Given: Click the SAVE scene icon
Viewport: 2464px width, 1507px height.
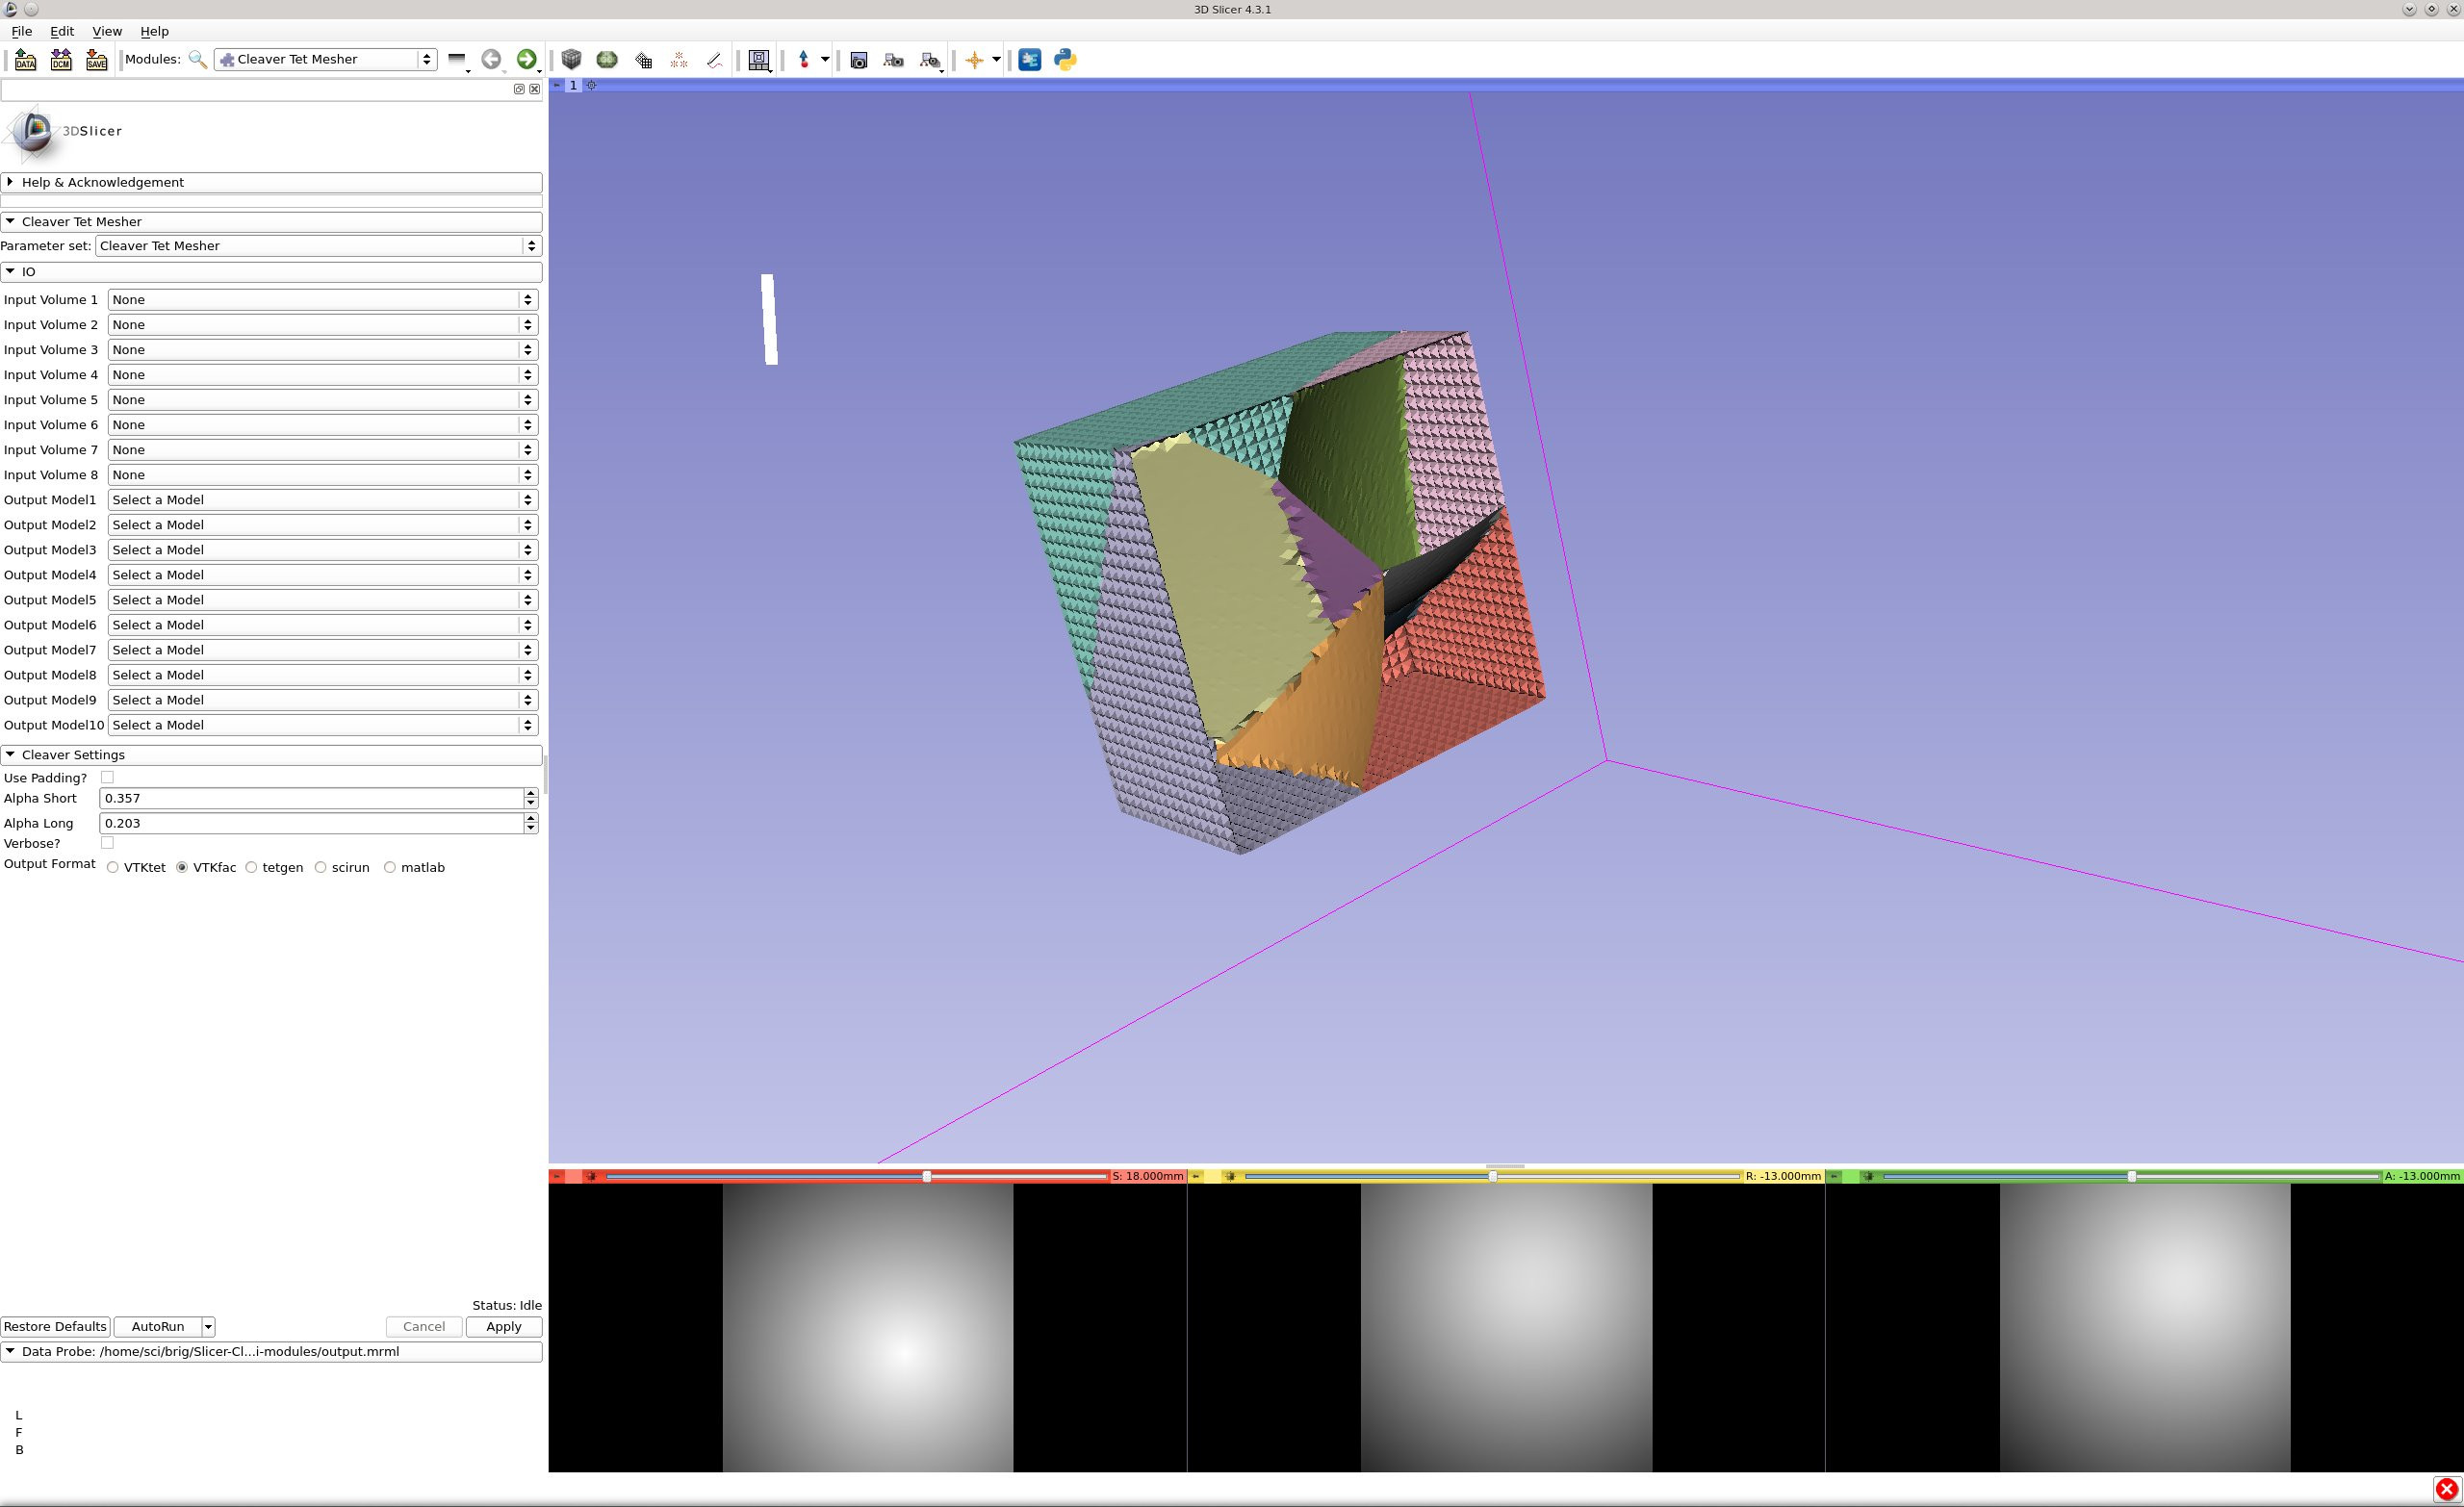Looking at the screenshot, I should click(x=96, y=60).
